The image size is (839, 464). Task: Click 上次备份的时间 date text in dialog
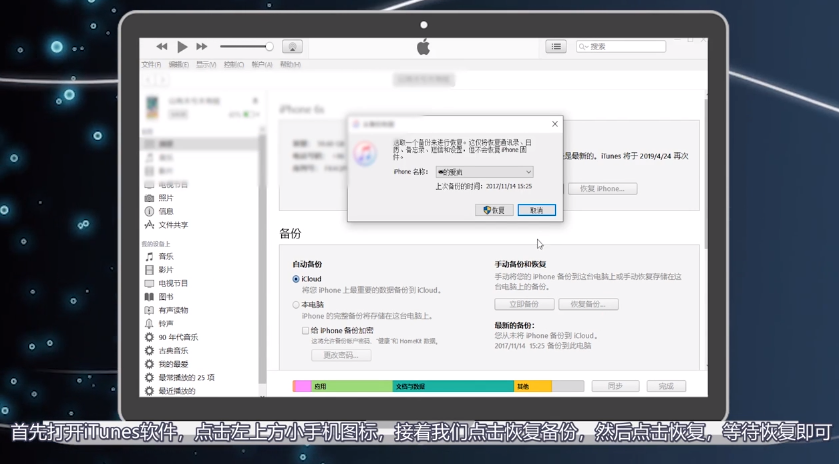[x=483, y=186]
